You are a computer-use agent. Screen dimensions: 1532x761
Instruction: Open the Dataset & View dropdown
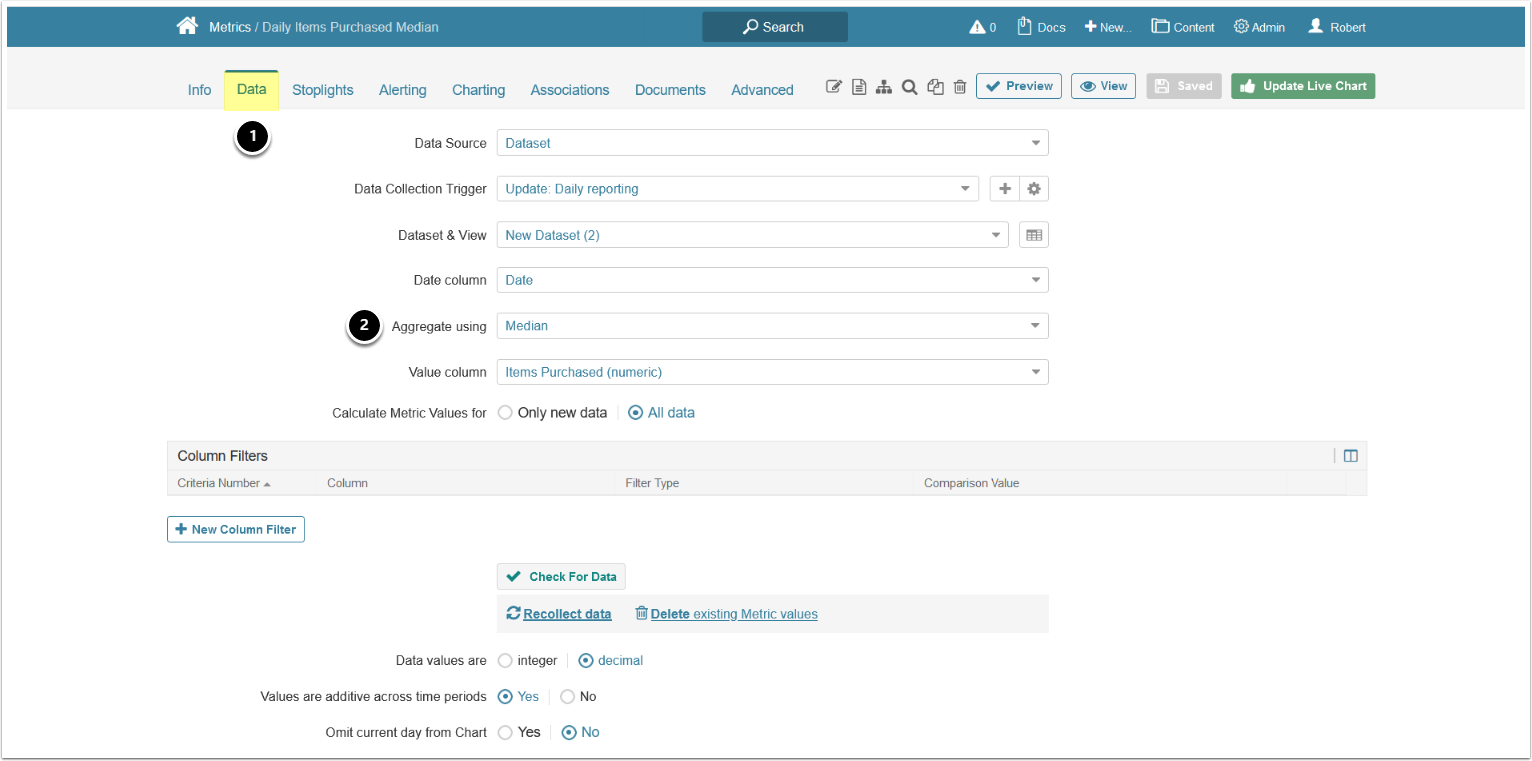click(x=753, y=235)
